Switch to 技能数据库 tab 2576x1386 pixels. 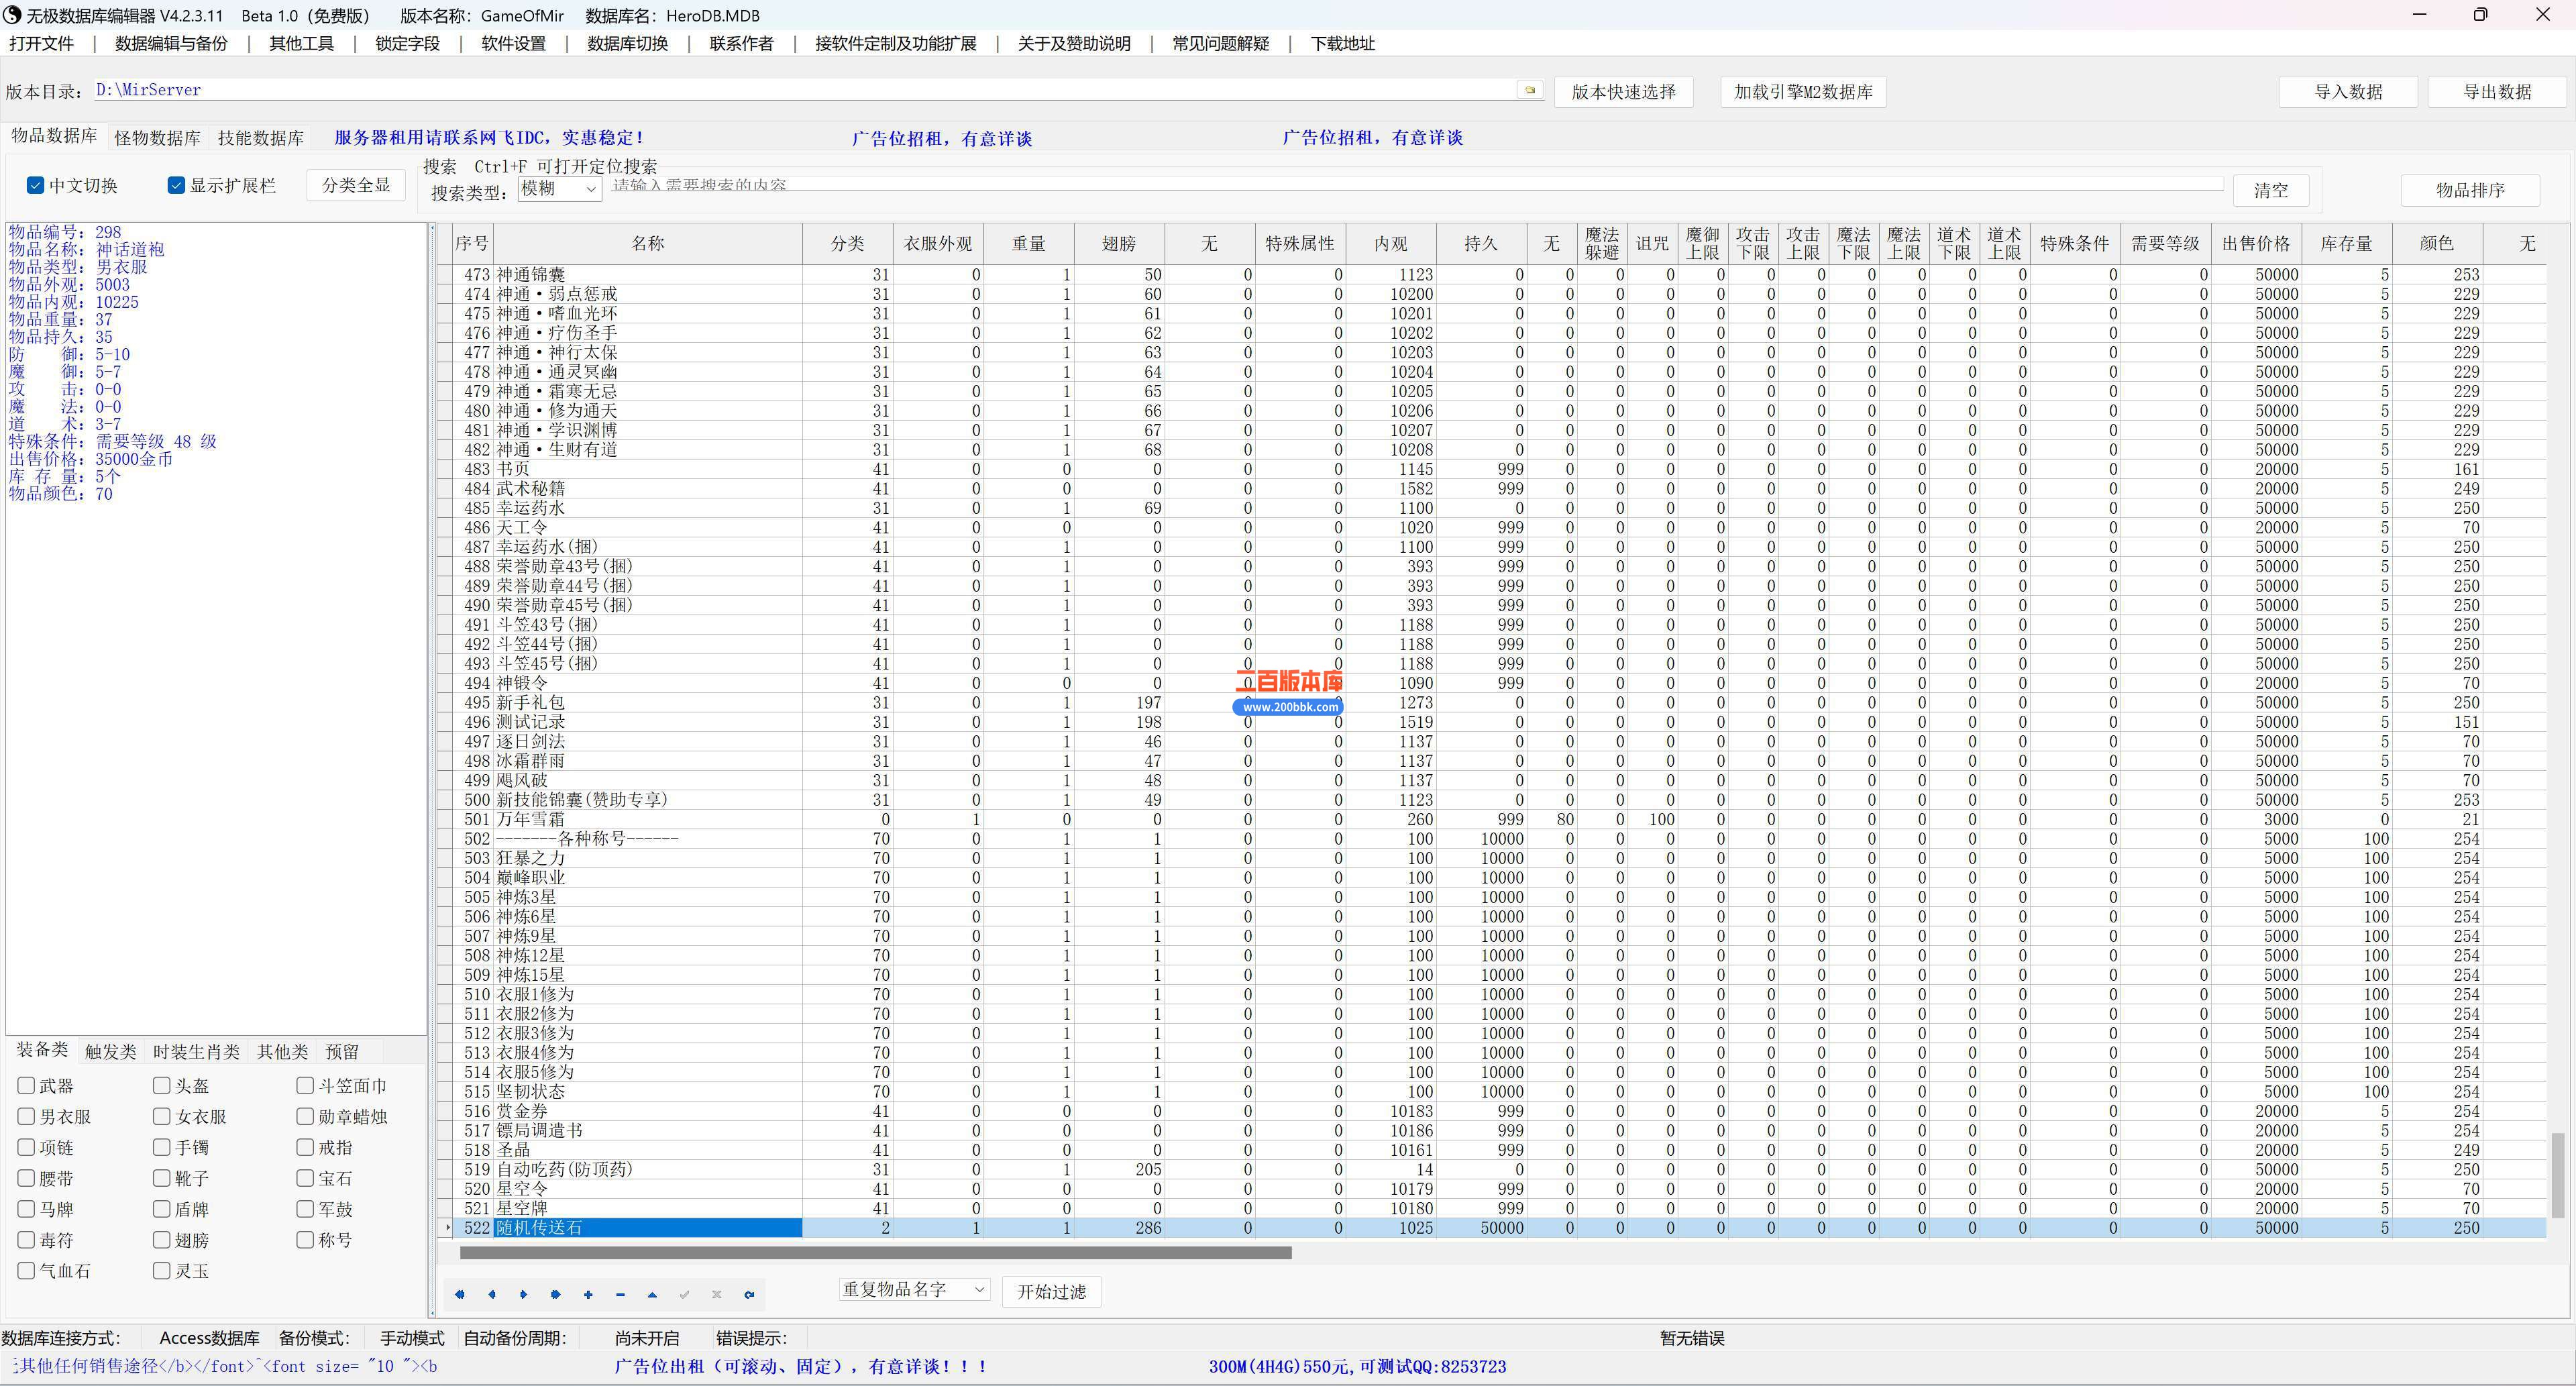[260, 138]
